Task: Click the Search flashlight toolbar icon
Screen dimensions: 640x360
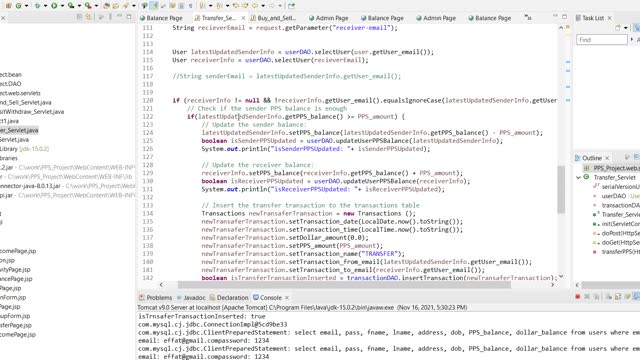Action: [x=126, y=6]
